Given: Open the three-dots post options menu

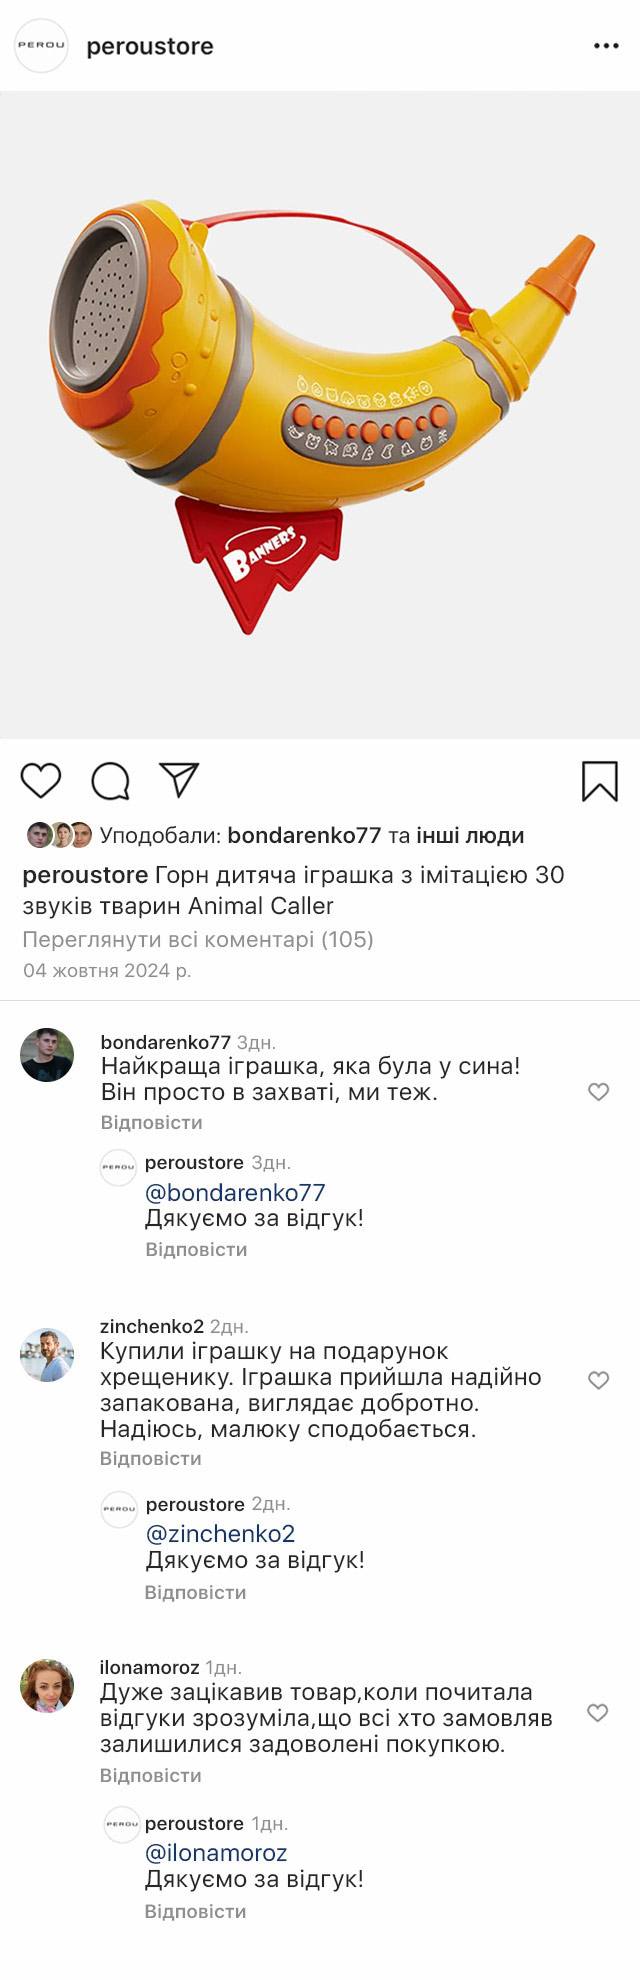Looking at the screenshot, I should [x=606, y=46].
